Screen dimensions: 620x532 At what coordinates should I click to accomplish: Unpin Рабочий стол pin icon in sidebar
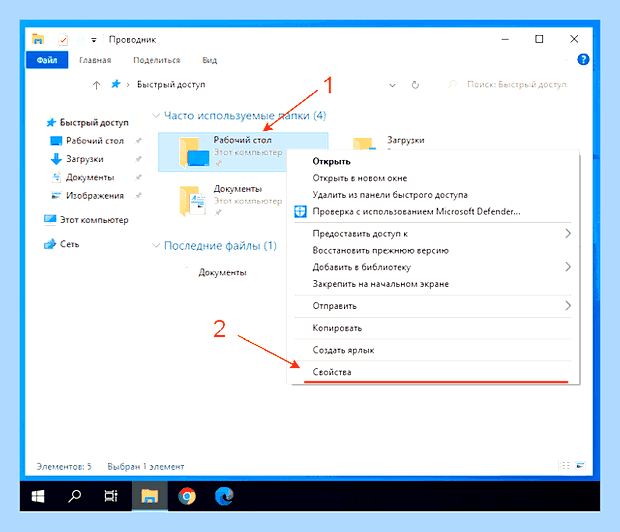point(138,141)
